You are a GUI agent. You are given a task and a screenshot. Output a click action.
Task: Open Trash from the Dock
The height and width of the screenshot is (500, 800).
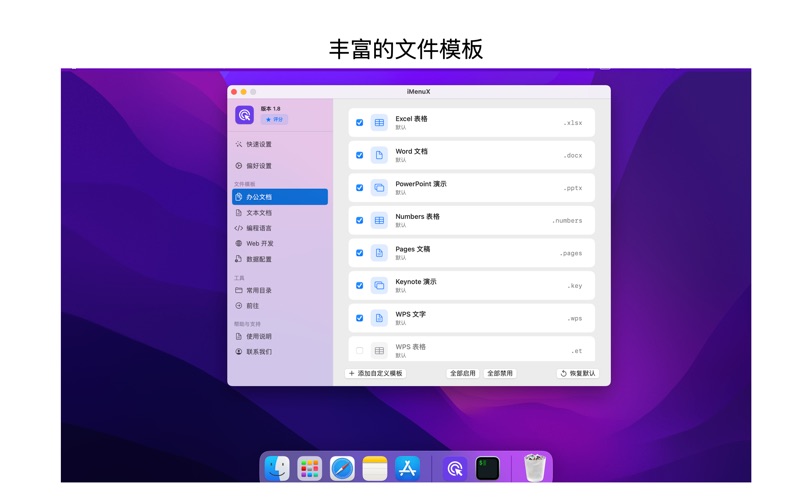tap(535, 468)
